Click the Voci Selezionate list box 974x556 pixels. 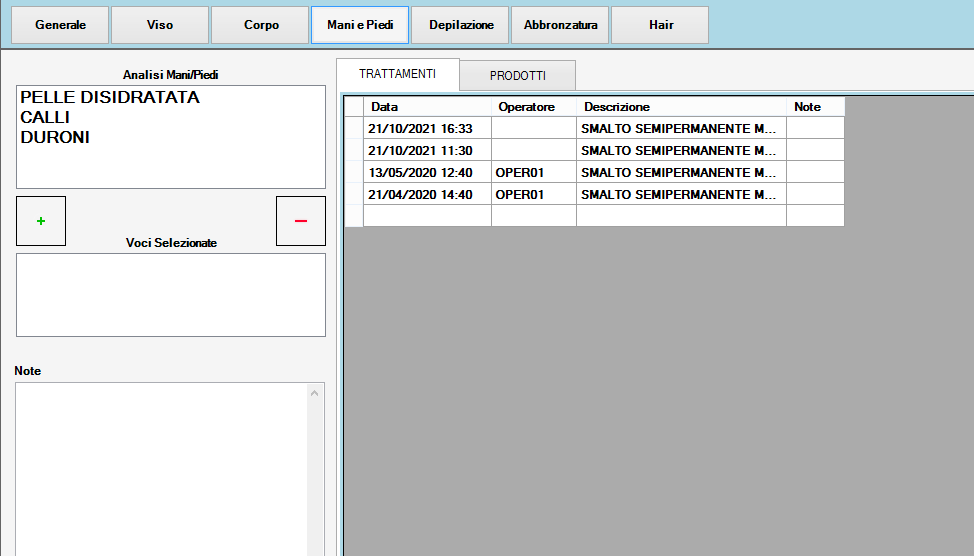click(170, 295)
